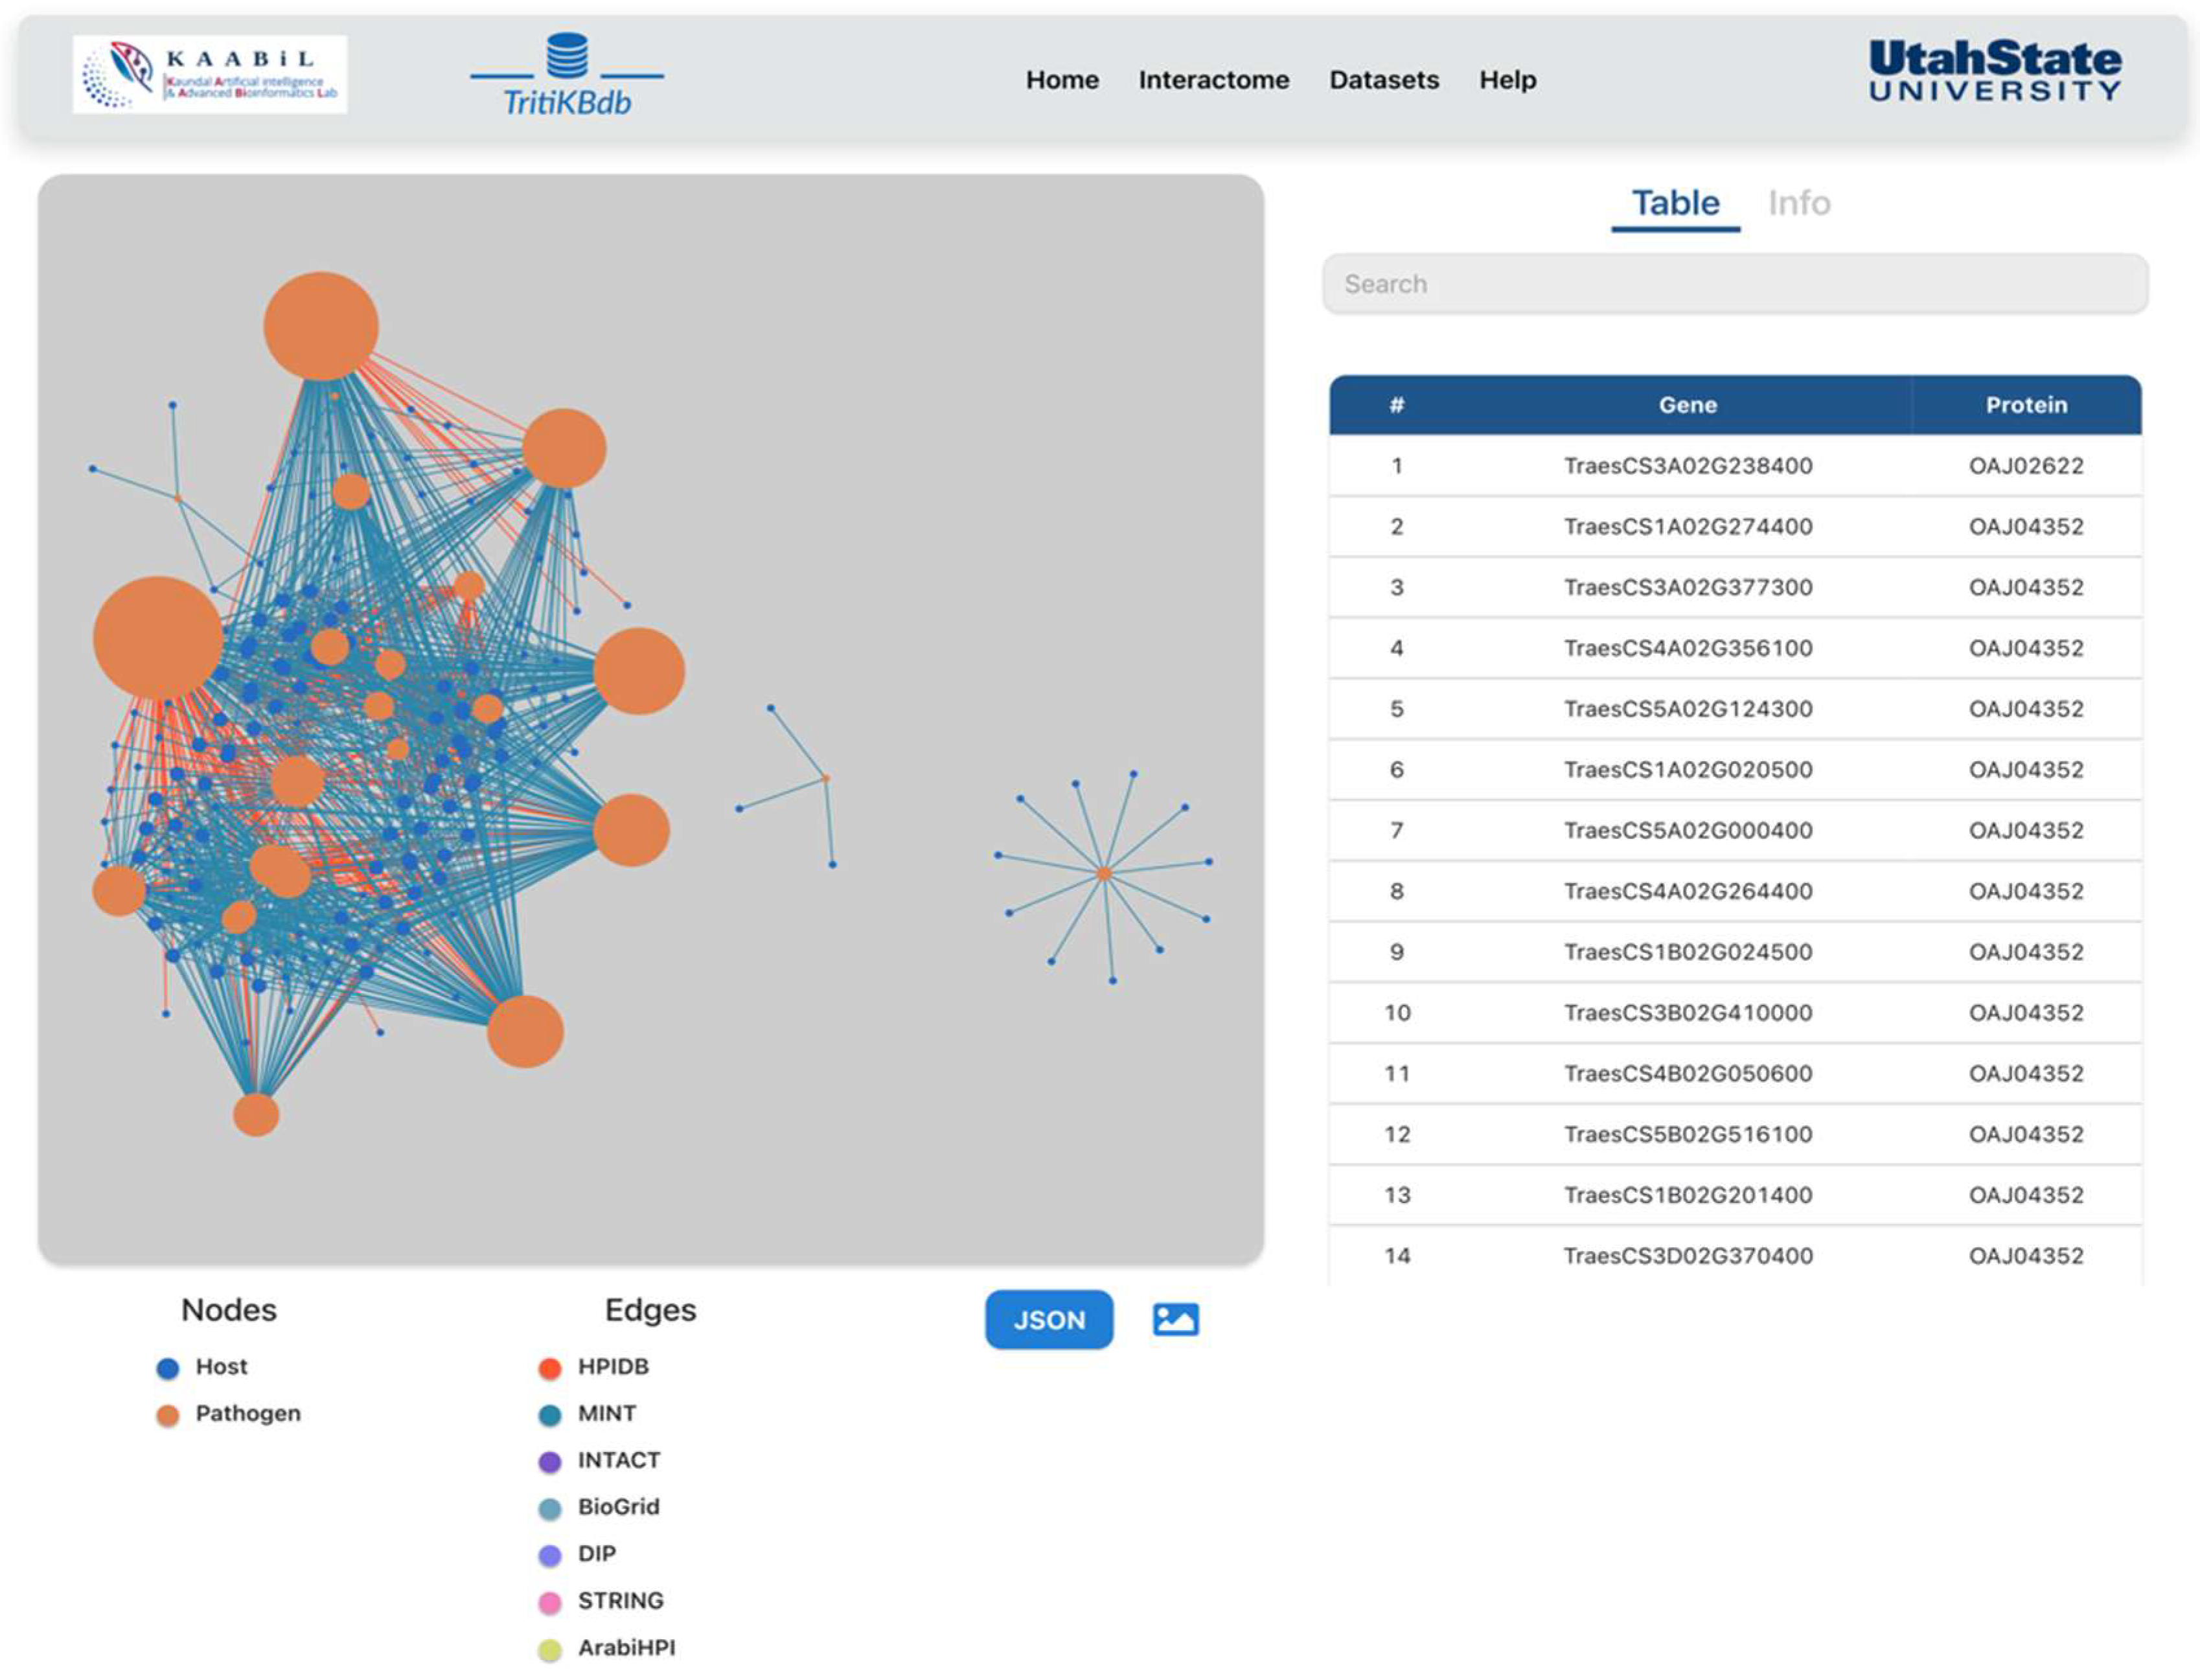The width and height of the screenshot is (2200, 1680).
Task: Click the Pathogen node legend dot
Action: (168, 1415)
